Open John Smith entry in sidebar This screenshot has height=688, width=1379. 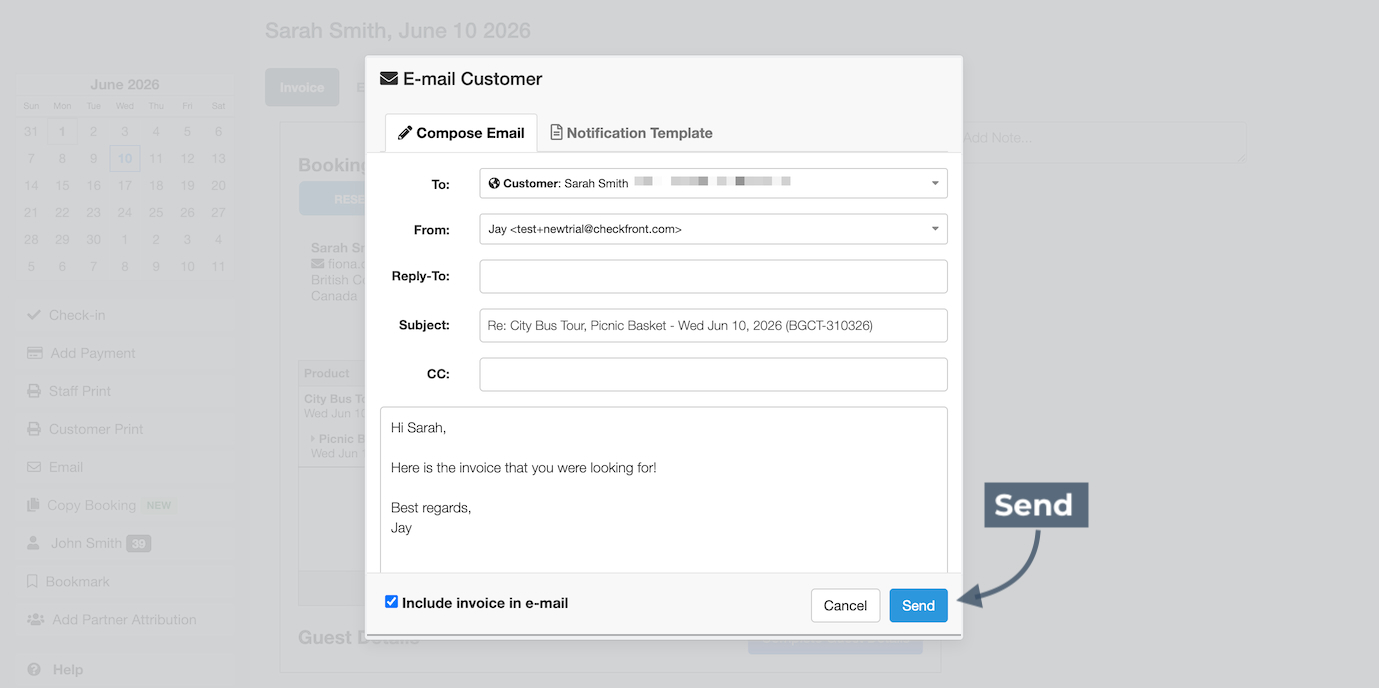point(126,543)
